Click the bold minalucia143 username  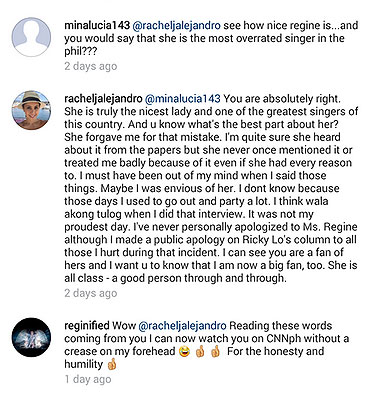97,25
